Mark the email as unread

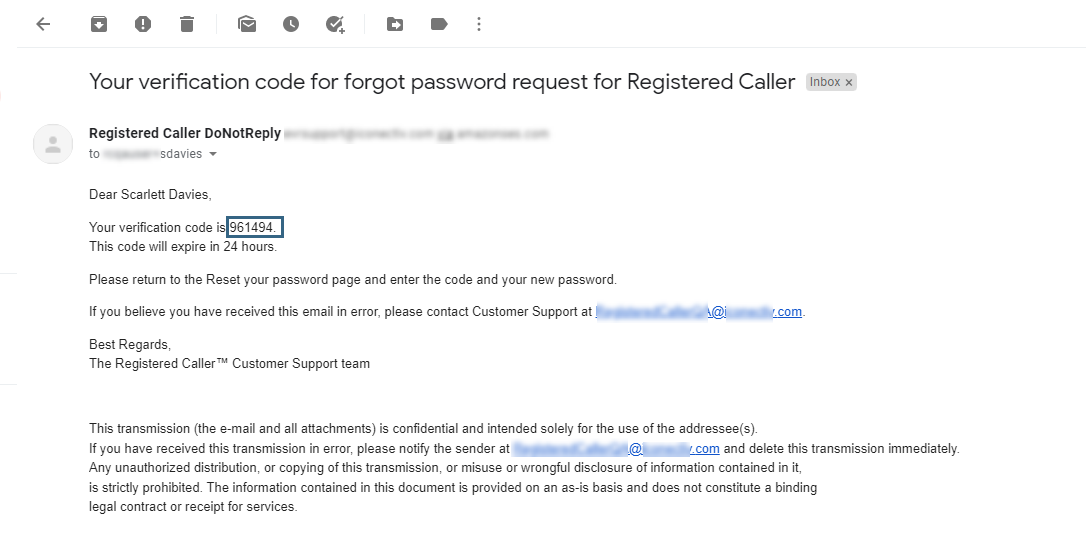(x=247, y=24)
